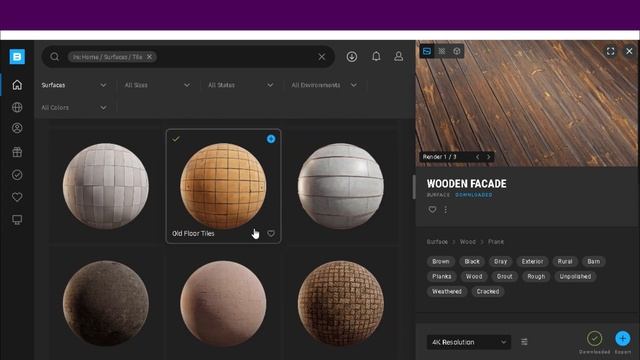The image size is (640, 360).
Task: Open the third preview mode icon
Action: (457, 51)
